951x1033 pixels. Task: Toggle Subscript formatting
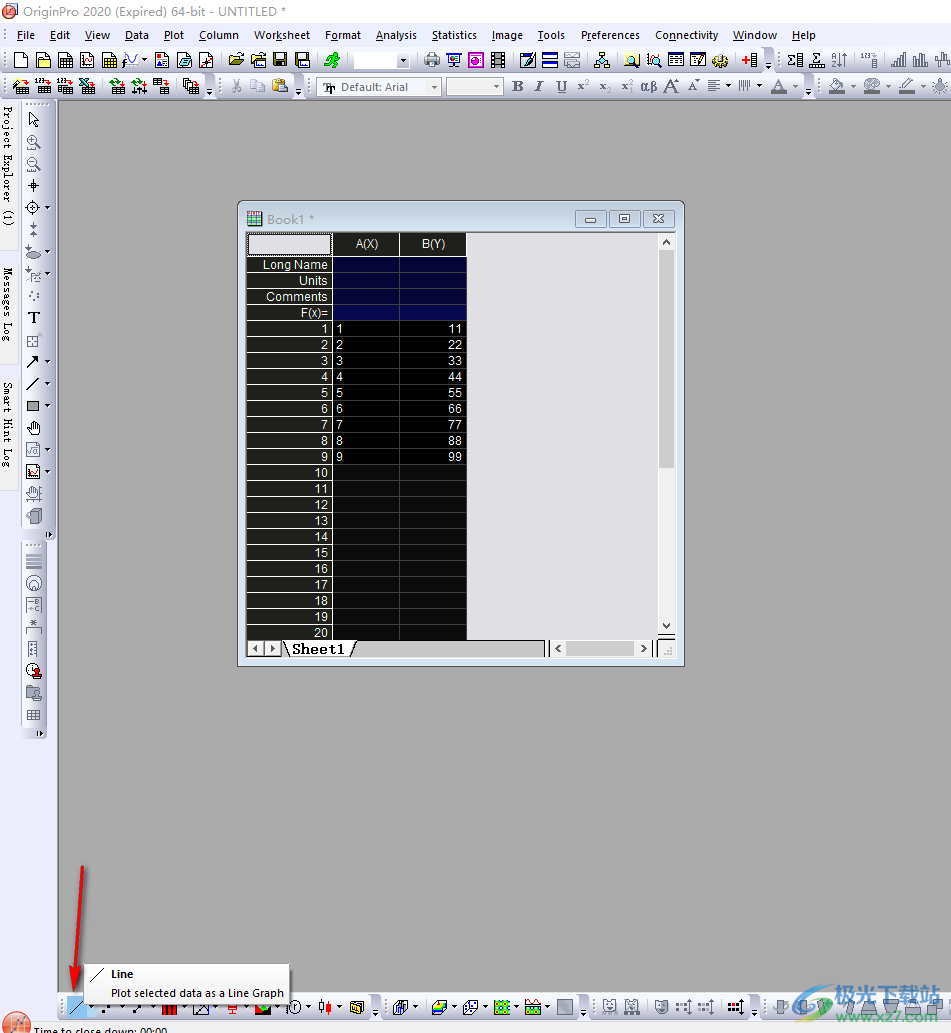pos(605,86)
